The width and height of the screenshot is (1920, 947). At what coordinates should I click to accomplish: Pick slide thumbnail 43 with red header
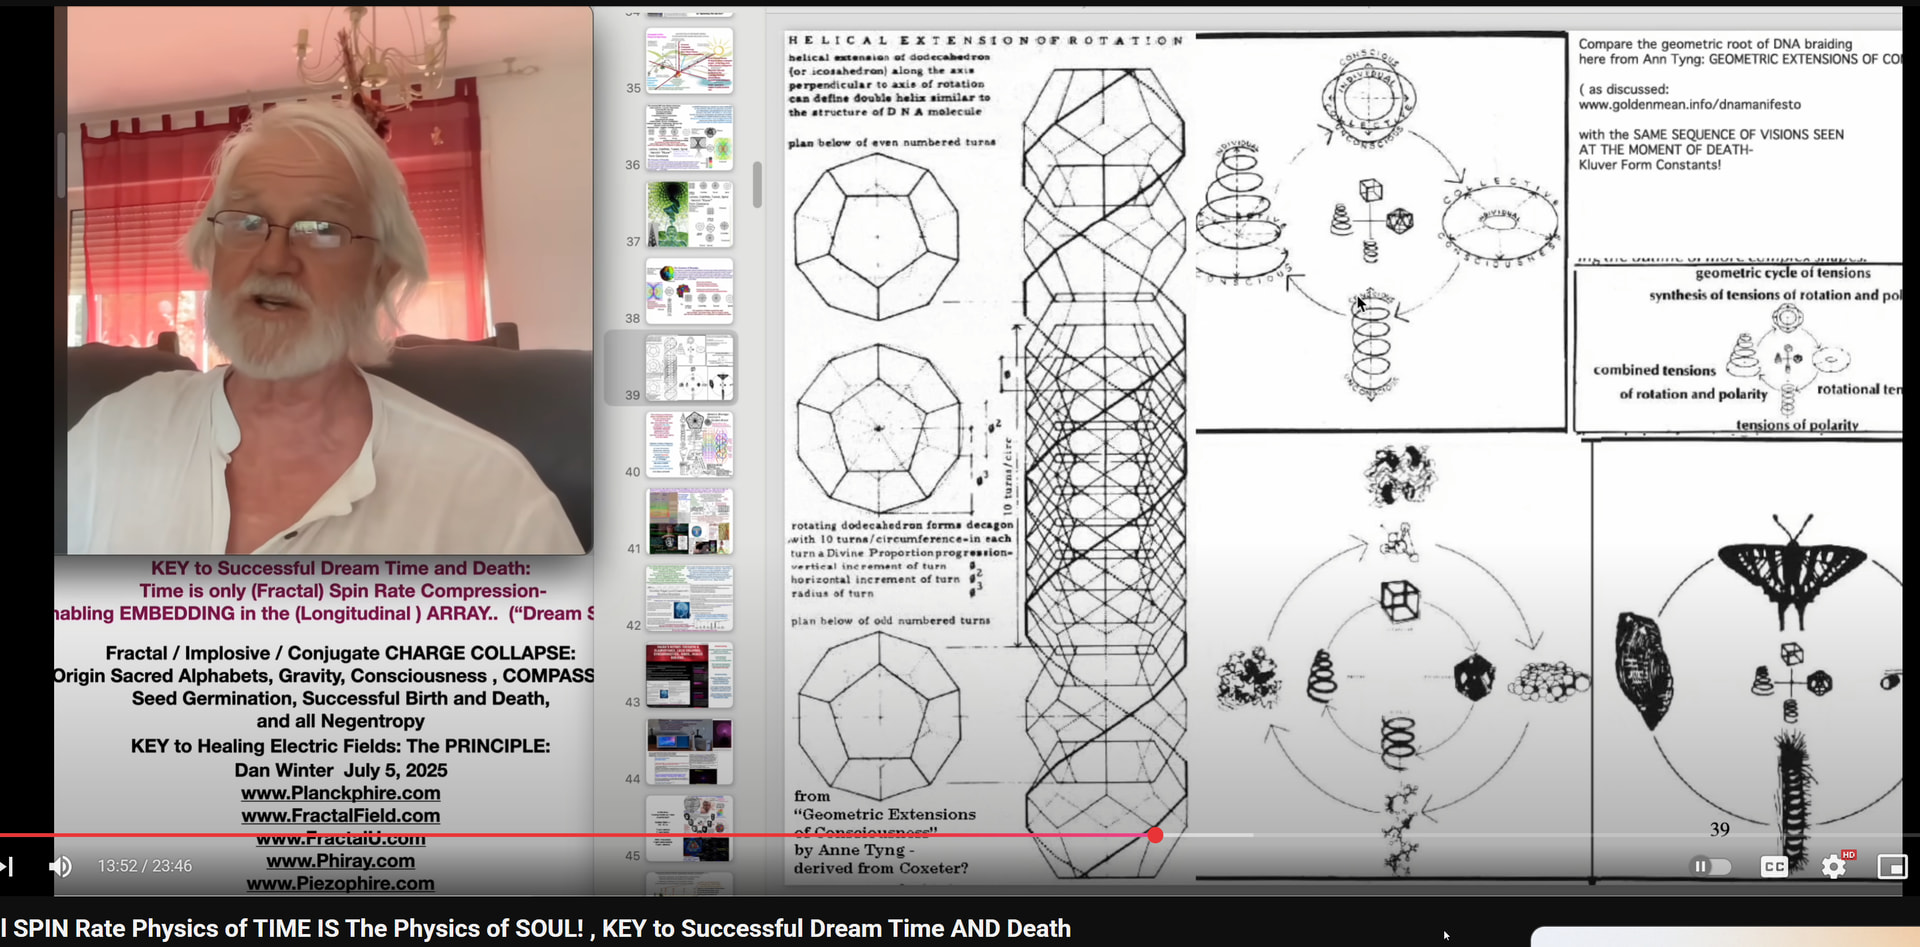[x=689, y=676]
